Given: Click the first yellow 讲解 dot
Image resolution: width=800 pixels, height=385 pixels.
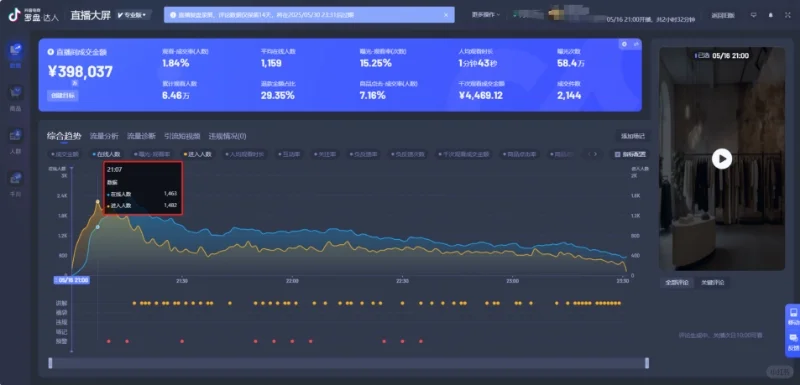Looking at the screenshot, I should tap(134, 303).
